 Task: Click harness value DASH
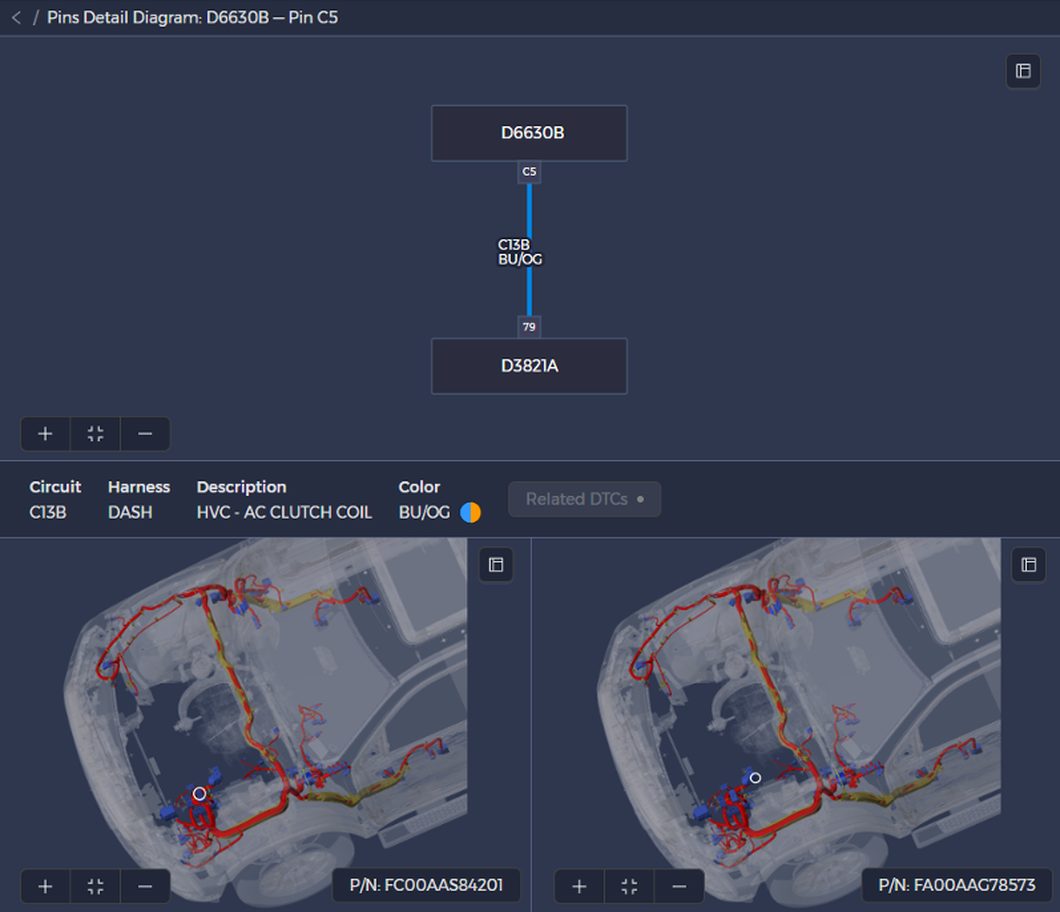point(130,512)
